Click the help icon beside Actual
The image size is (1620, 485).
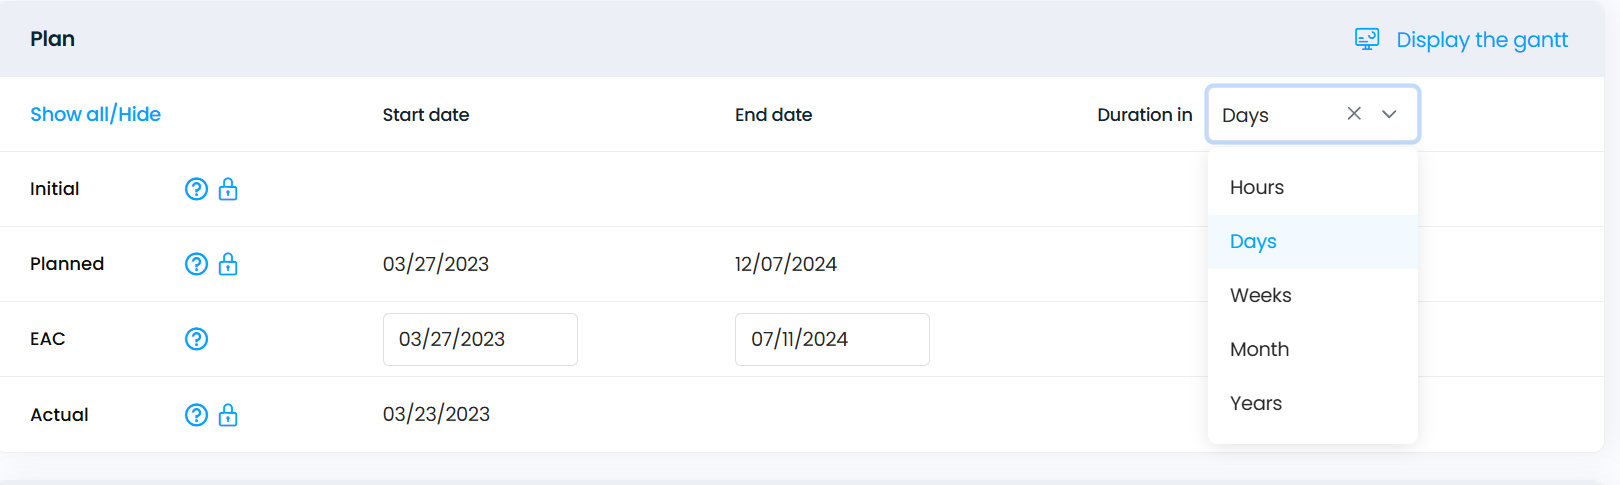click(196, 415)
